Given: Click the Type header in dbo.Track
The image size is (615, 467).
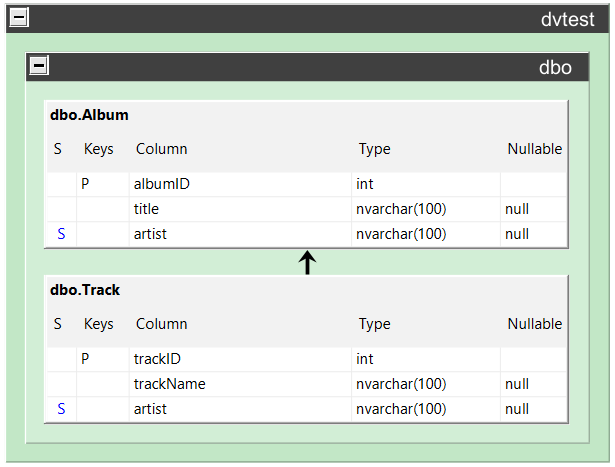Looking at the screenshot, I should click(x=375, y=324).
